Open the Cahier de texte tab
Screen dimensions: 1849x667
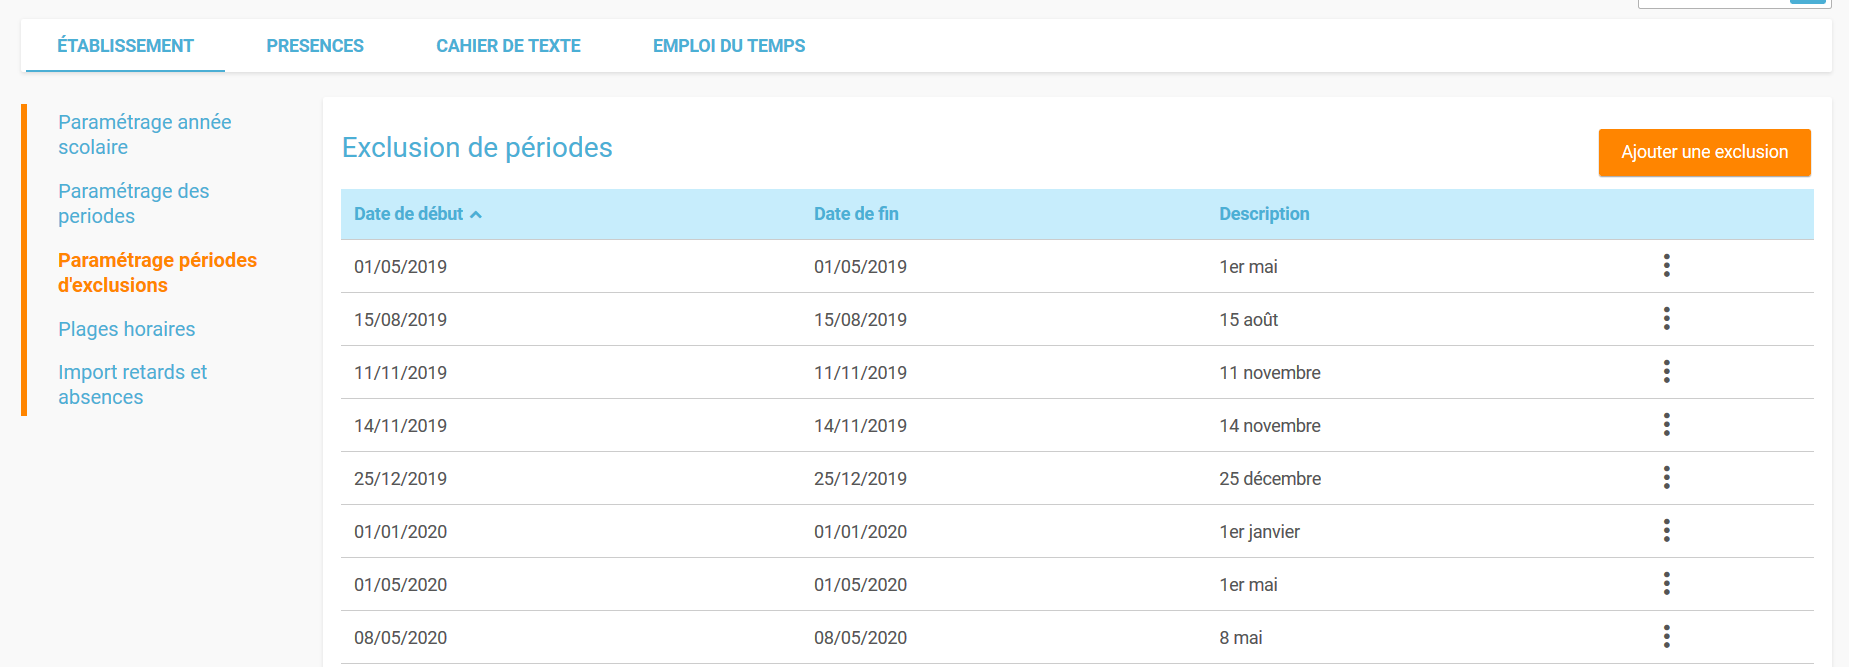coord(508,46)
